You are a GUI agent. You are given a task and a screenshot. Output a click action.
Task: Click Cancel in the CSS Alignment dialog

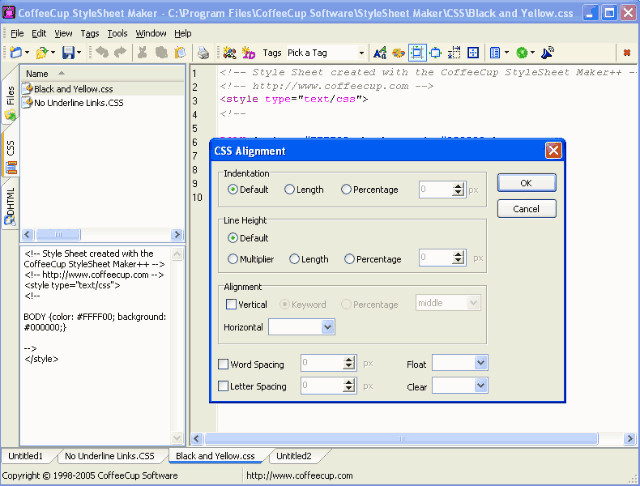click(526, 209)
